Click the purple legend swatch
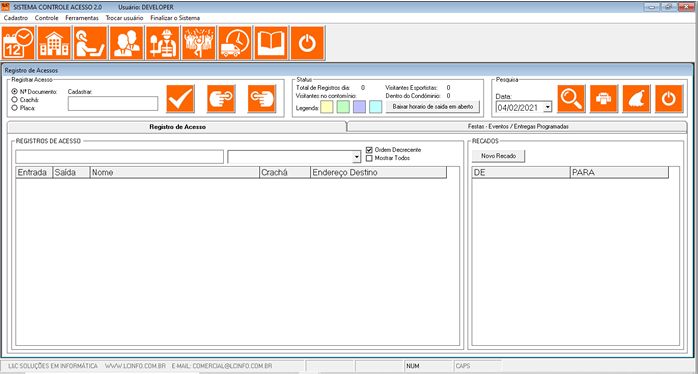 coord(359,107)
